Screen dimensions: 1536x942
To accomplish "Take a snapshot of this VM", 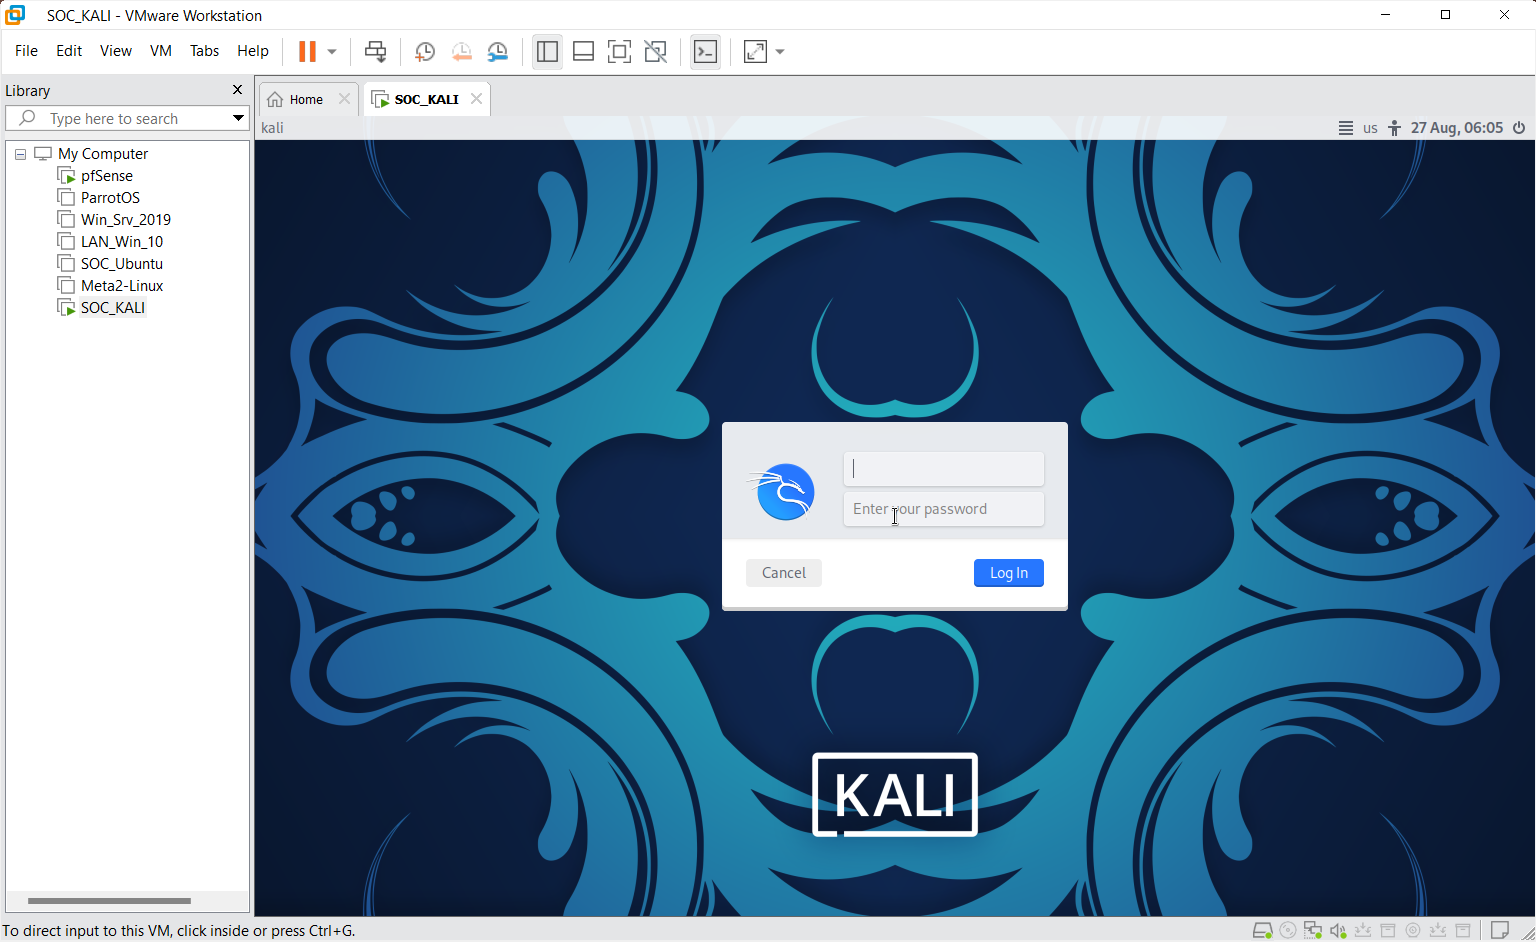I will pos(425,51).
